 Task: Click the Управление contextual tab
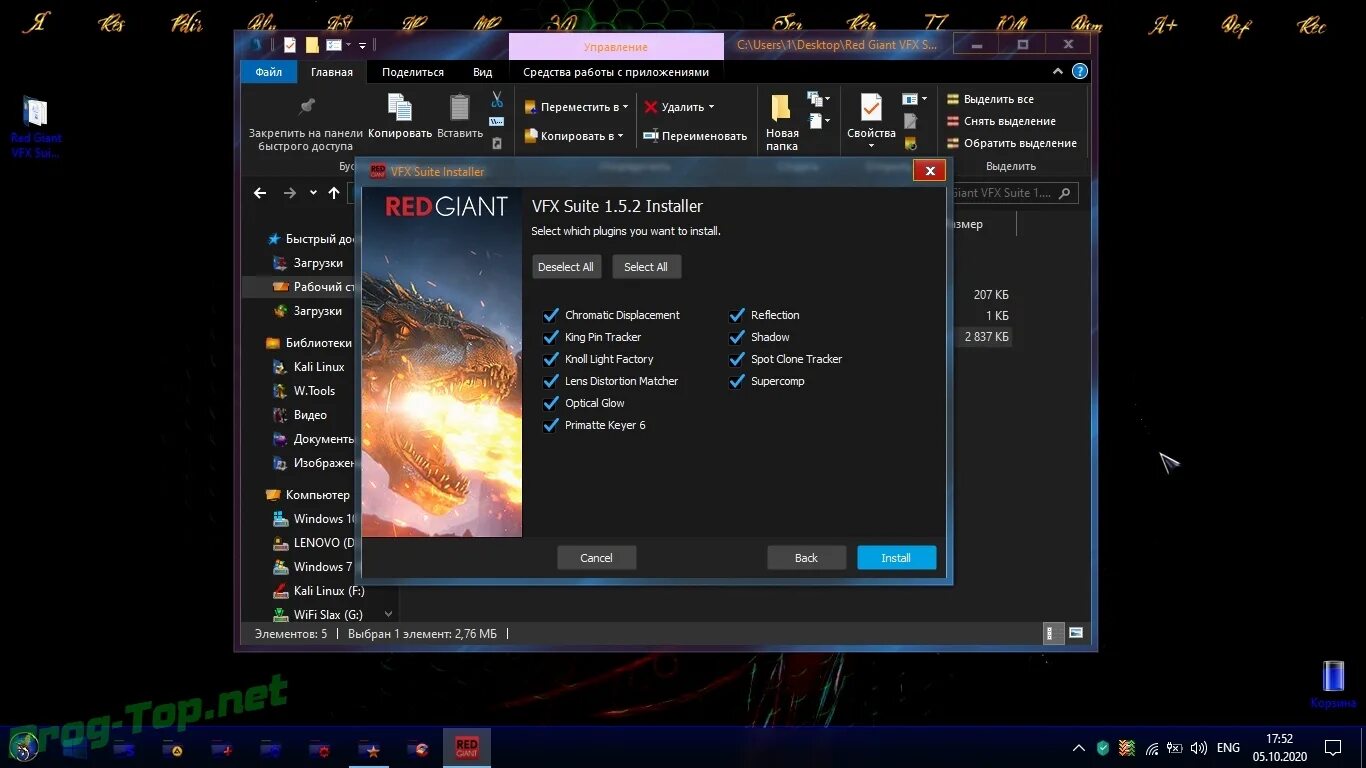point(616,47)
